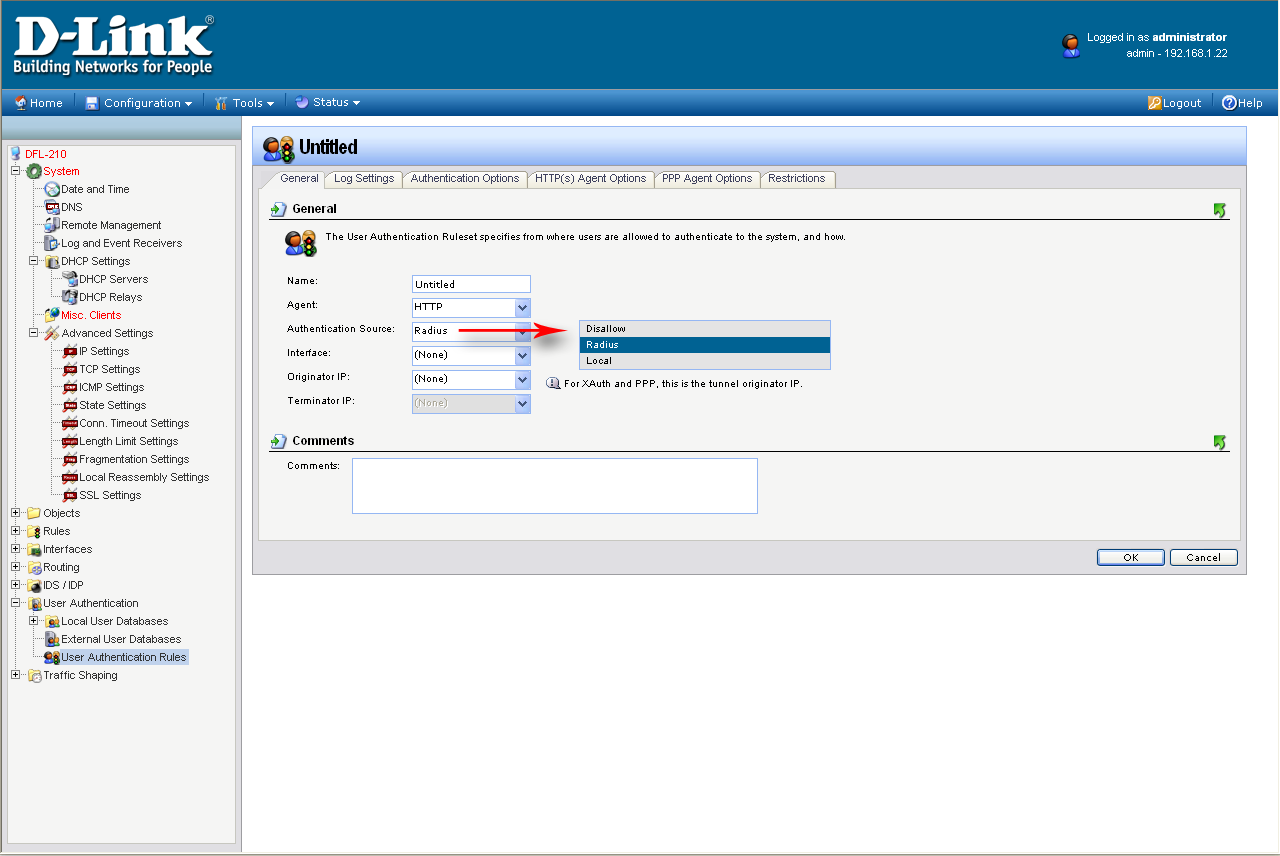Click the Local Reassembly Settings icon
Image resolution: width=1280 pixels, height=856 pixels.
tap(70, 477)
